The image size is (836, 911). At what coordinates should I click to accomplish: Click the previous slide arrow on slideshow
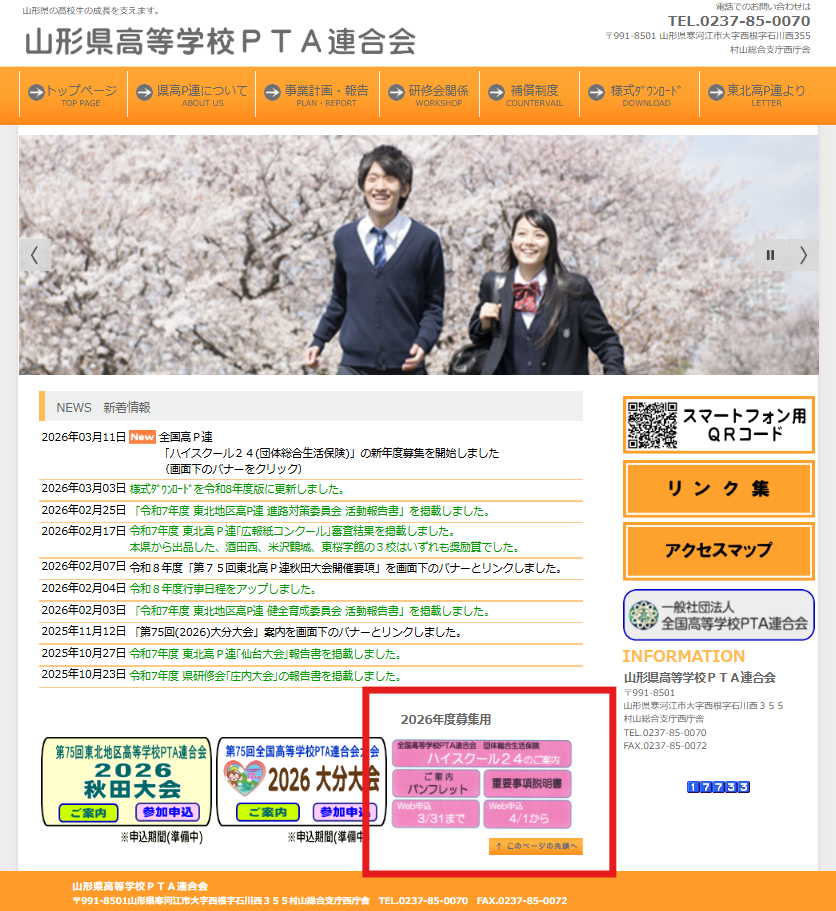(x=34, y=255)
